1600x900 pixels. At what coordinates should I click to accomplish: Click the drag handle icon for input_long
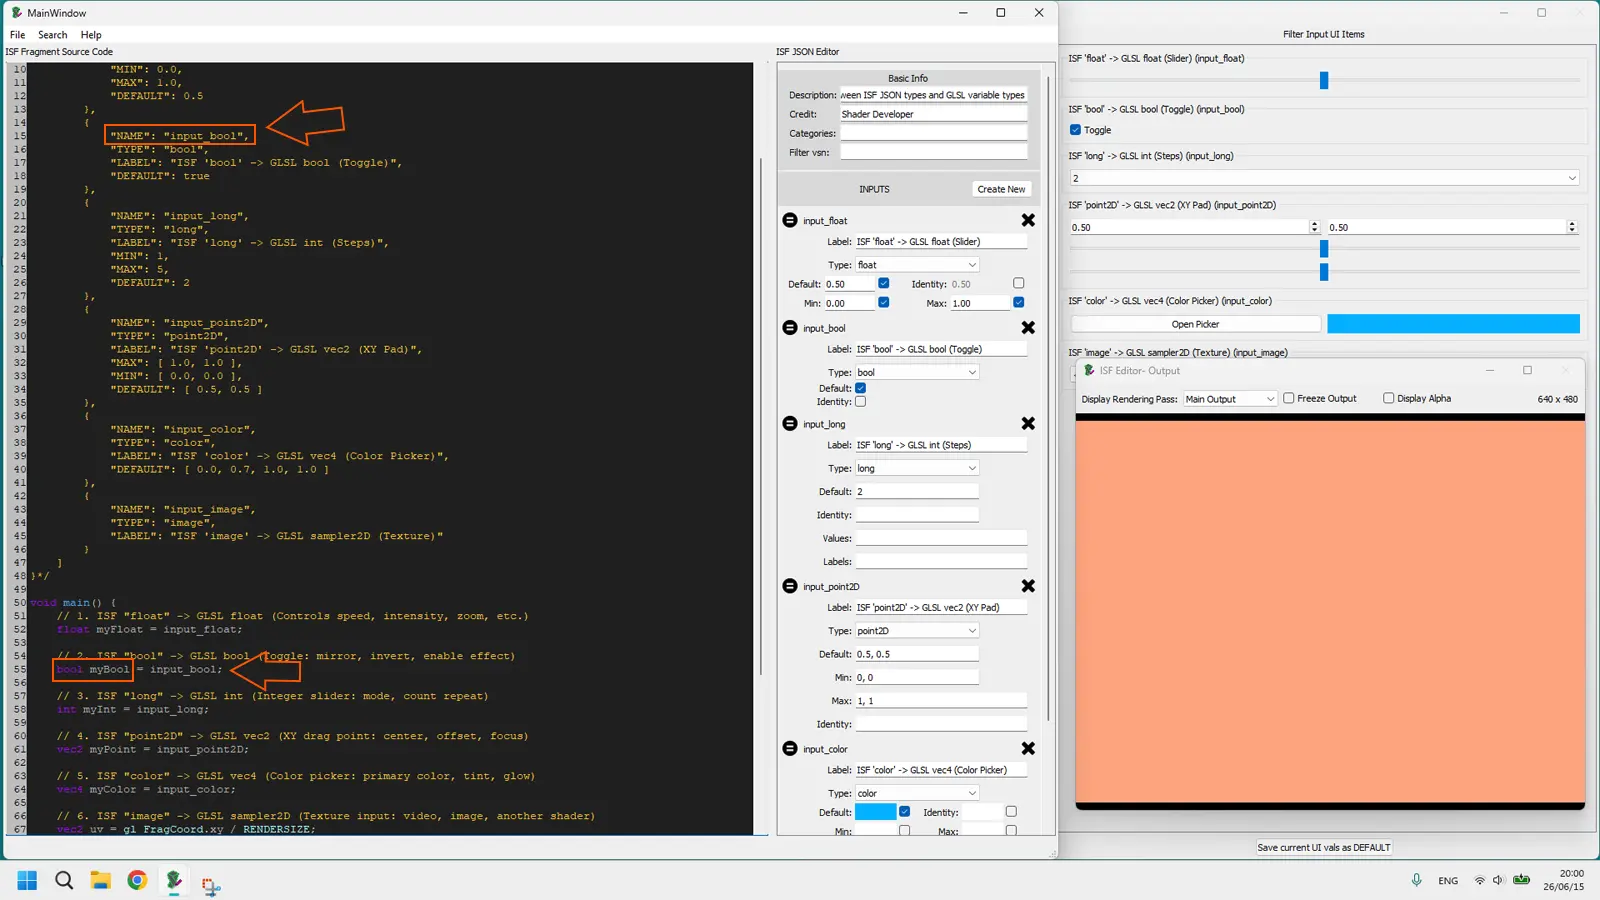[x=790, y=424]
